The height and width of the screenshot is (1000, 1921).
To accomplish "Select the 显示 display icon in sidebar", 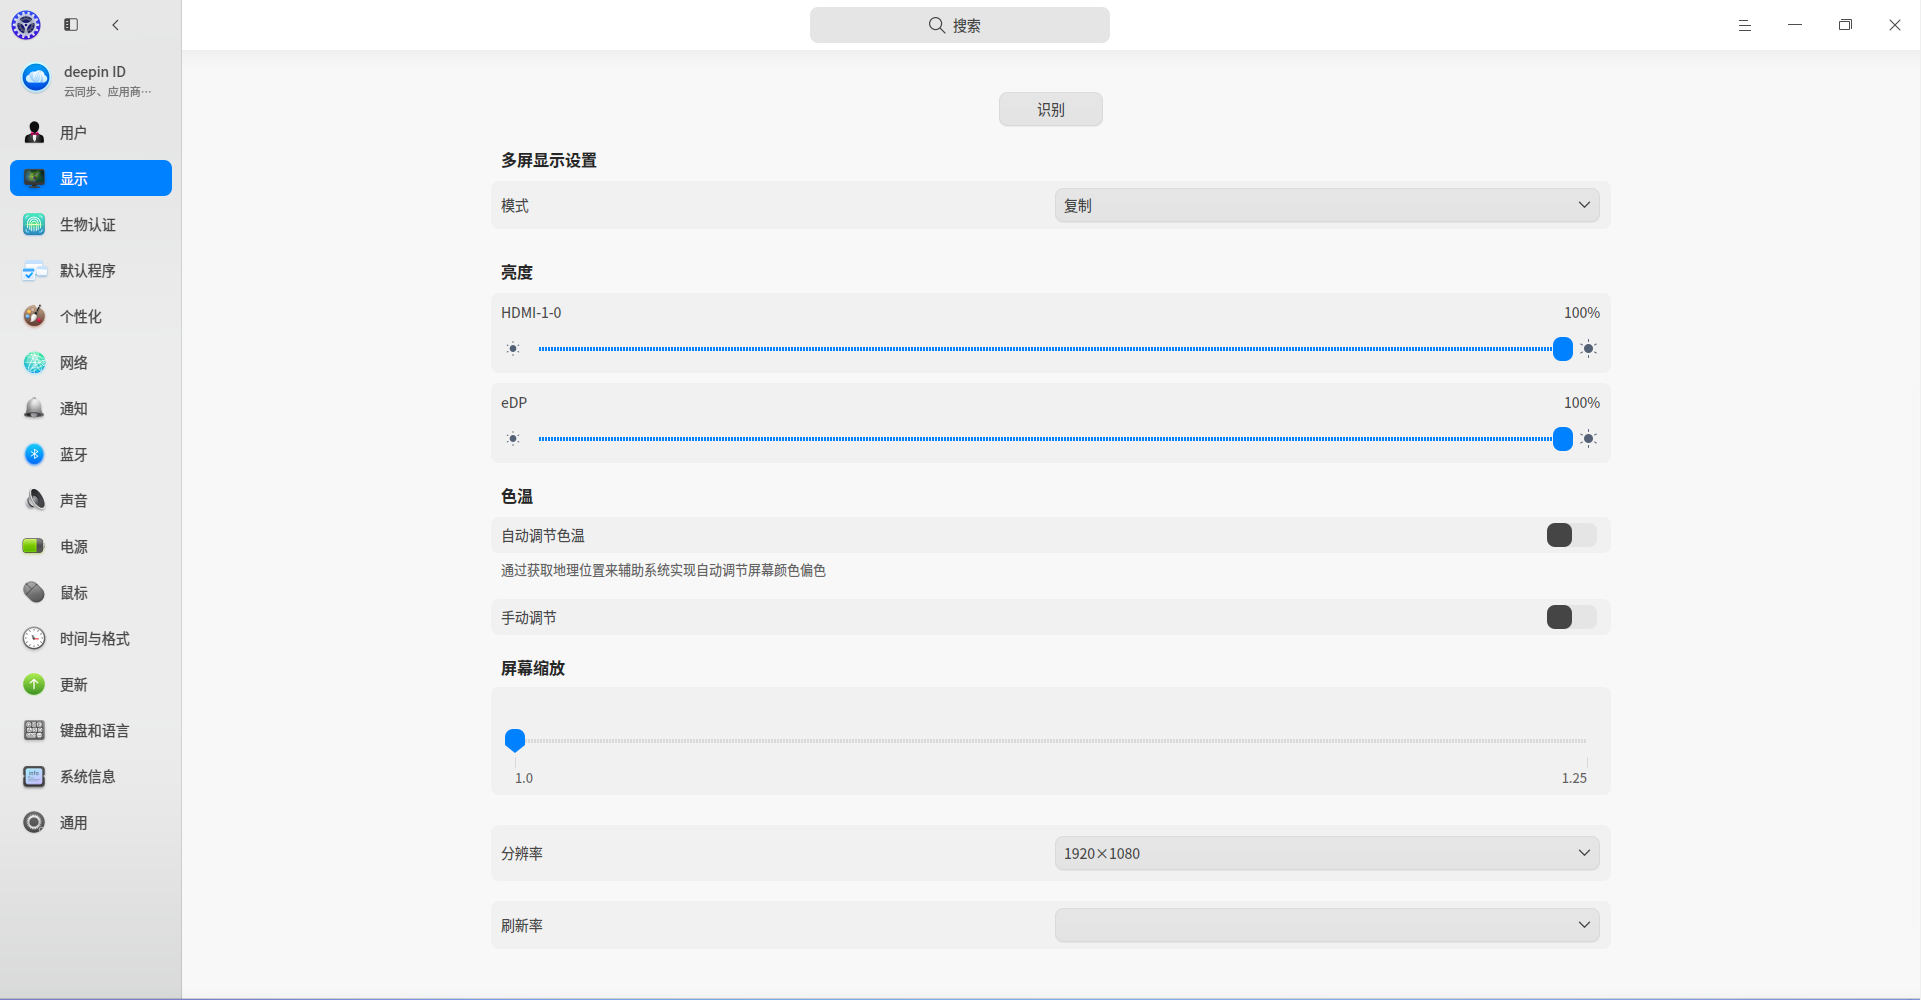I will pyautogui.click(x=35, y=178).
